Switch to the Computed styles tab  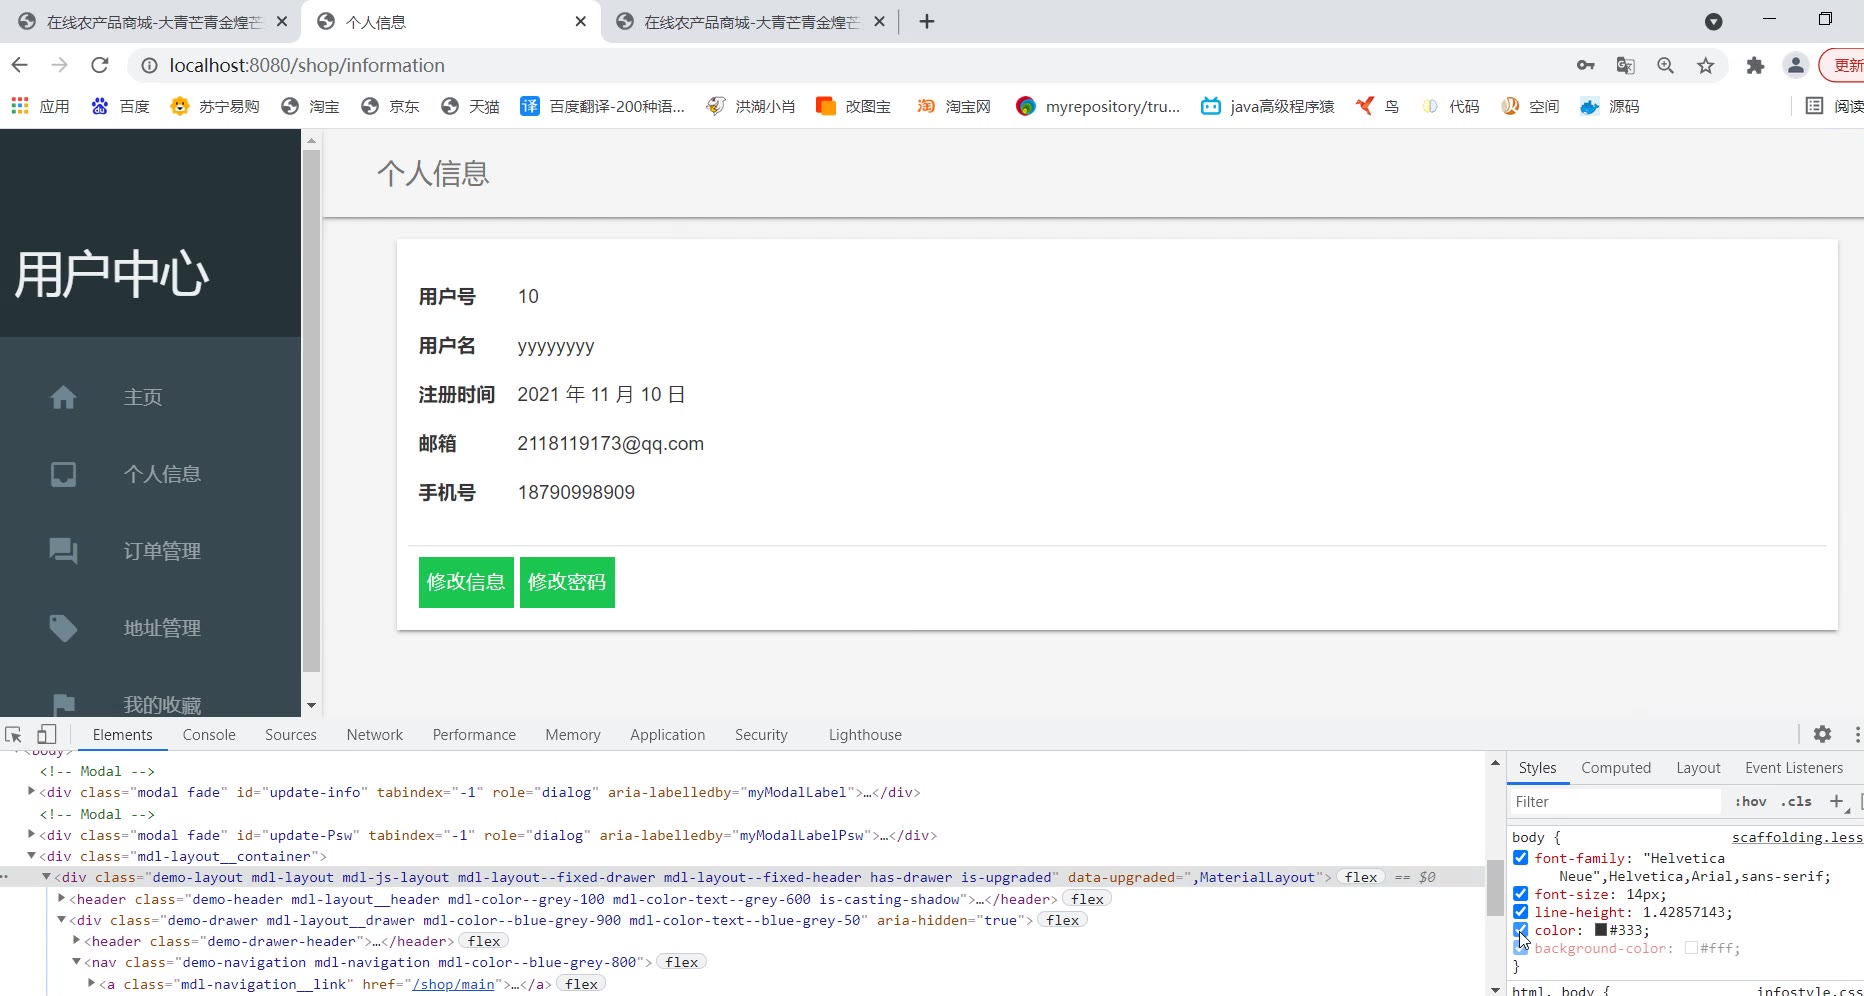click(x=1616, y=768)
